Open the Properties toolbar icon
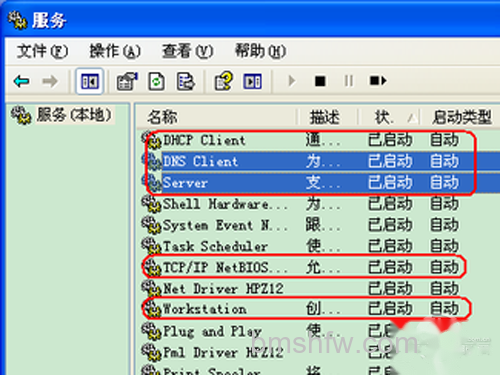Viewport: 500px width, 375px height. point(127,81)
